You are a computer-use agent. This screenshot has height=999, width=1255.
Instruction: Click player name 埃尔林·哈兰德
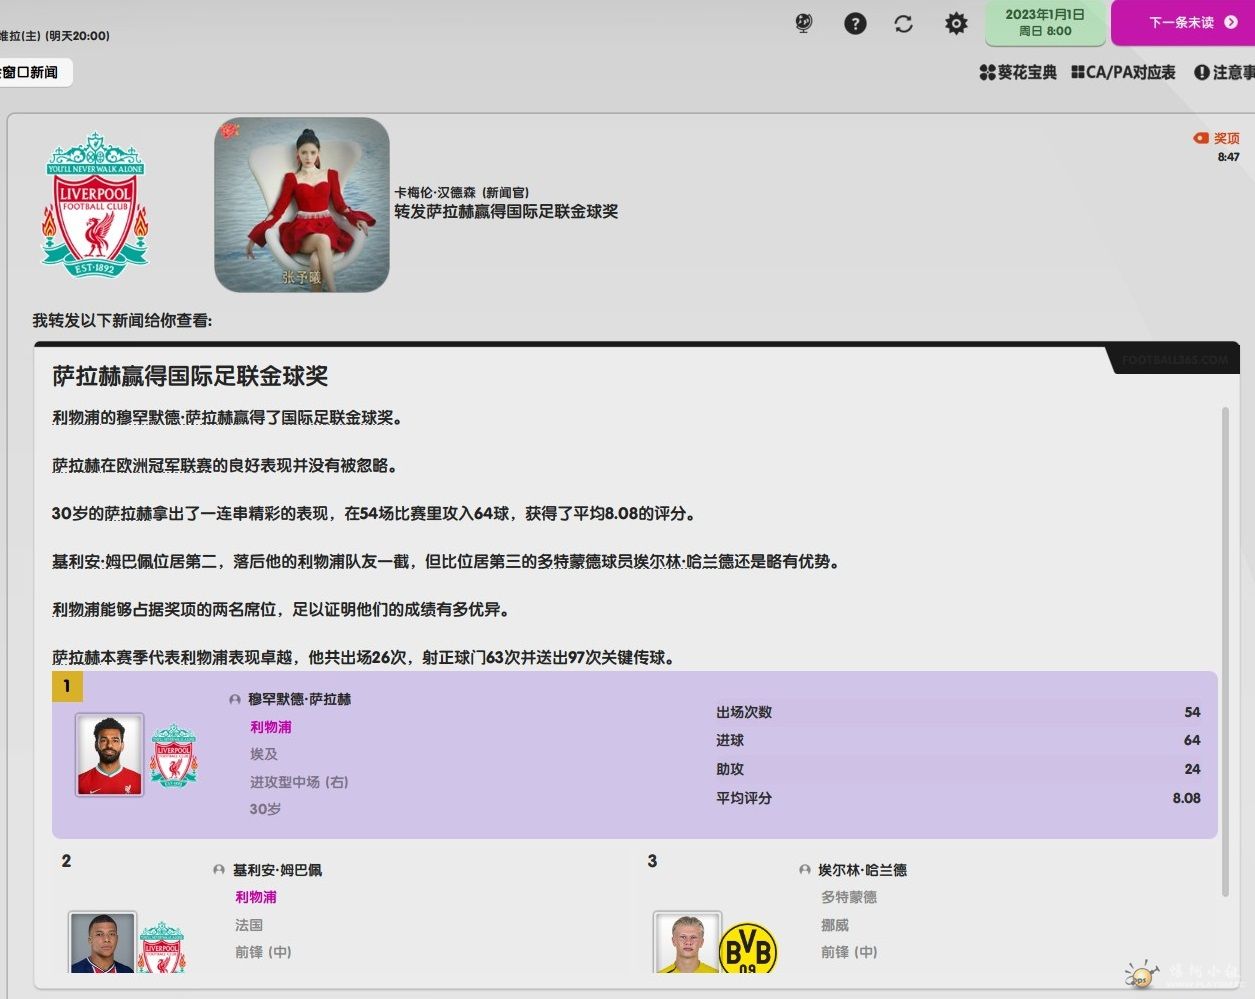click(863, 870)
